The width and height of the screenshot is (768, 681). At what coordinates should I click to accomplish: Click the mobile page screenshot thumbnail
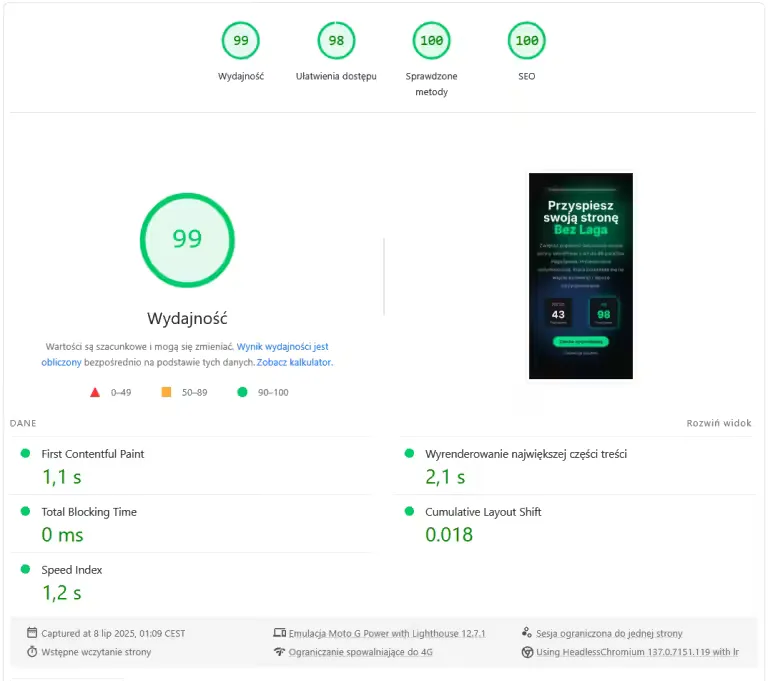tap(580, 276)
